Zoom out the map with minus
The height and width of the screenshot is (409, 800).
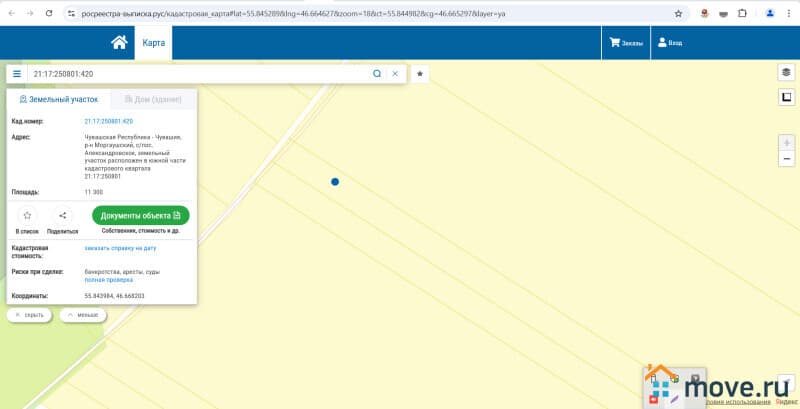786,160
